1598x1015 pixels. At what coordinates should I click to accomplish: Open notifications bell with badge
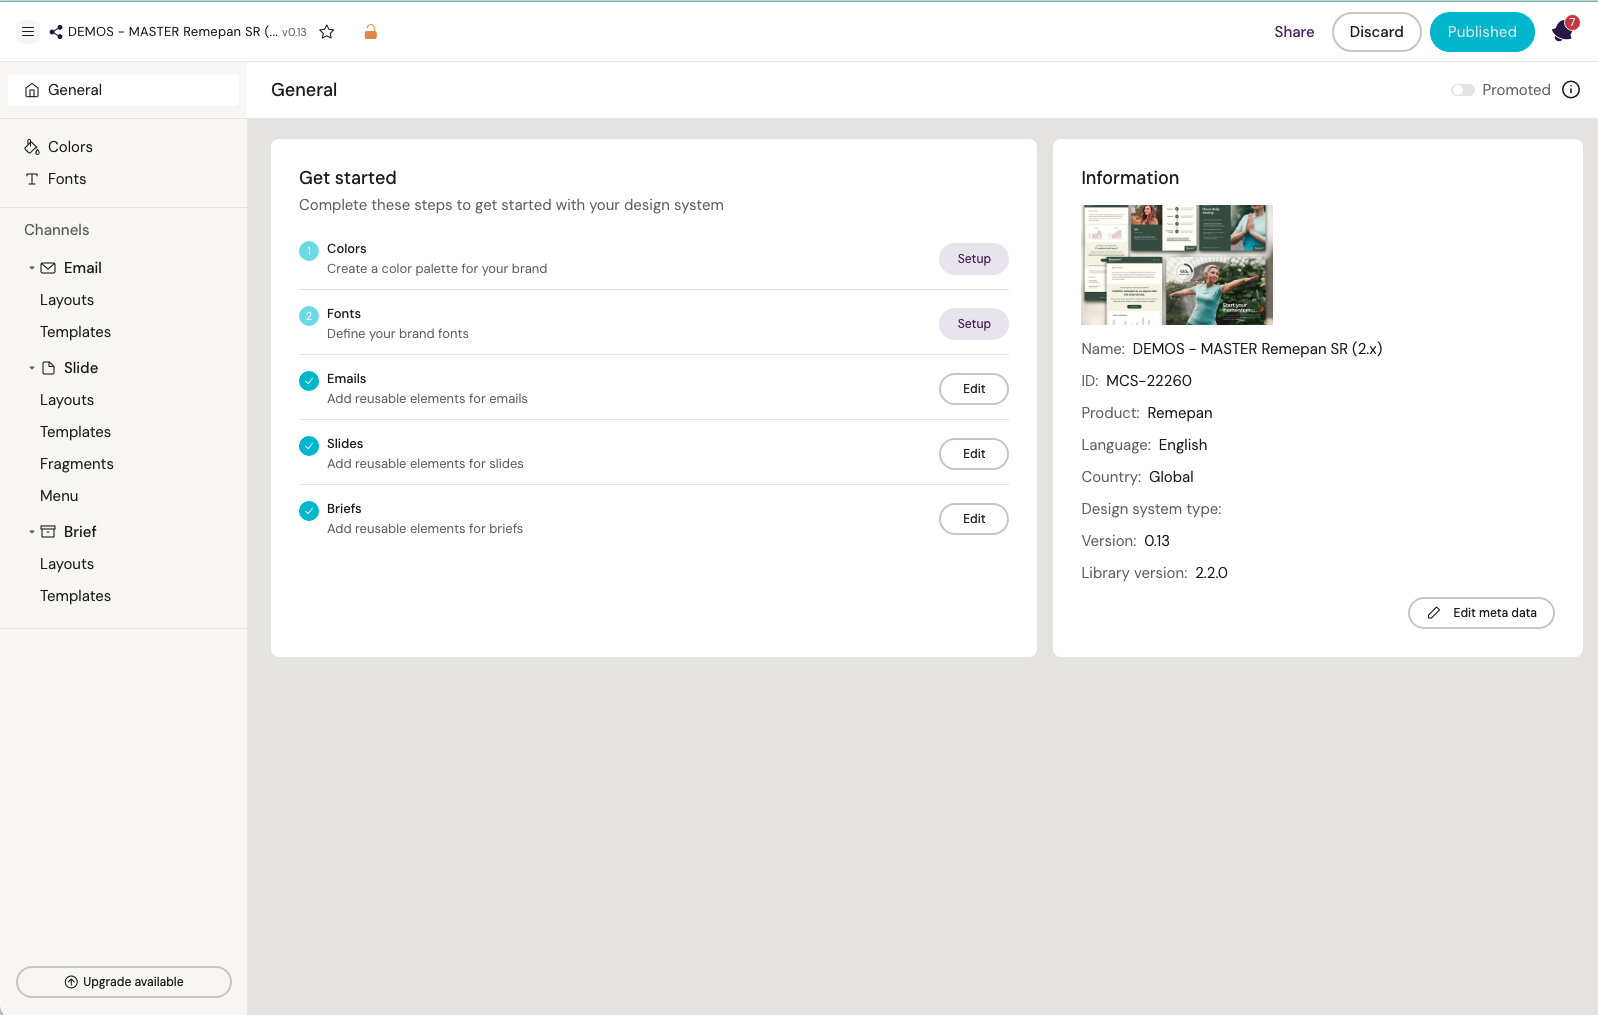pyautogui.click(x=1562, y=32)
